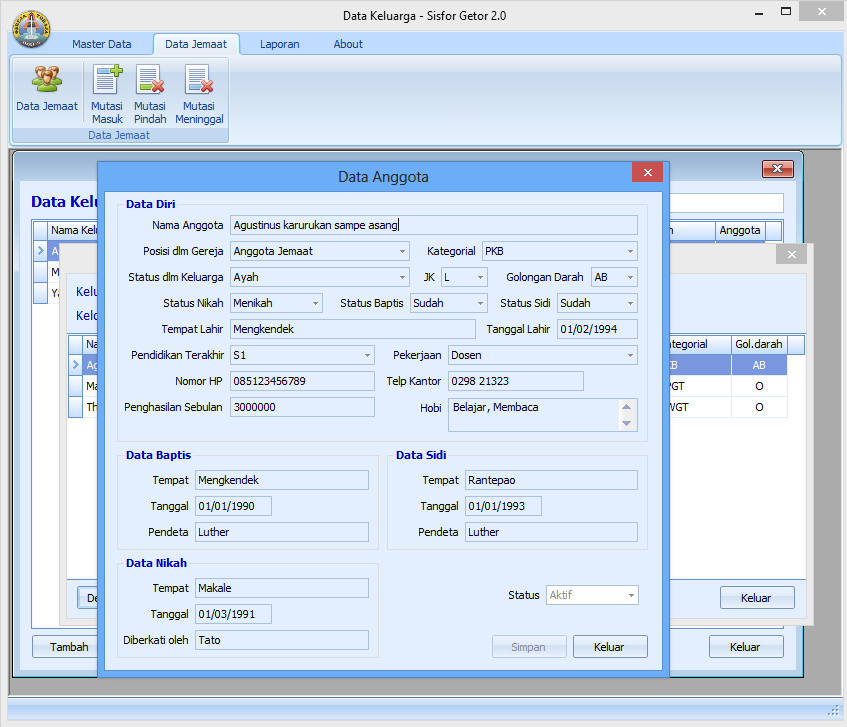Close the Data Anggota dialog with red X
The image size is (847, 727).
pos(648,173)
